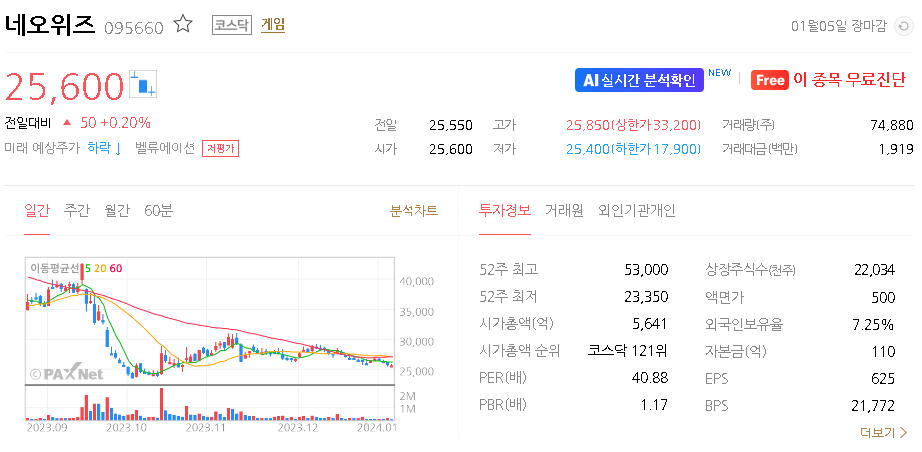Click the daily price chart thumbnail
The height and width of the screenshot is (452, 922).
pyautogui.click(x=210, y=339)
